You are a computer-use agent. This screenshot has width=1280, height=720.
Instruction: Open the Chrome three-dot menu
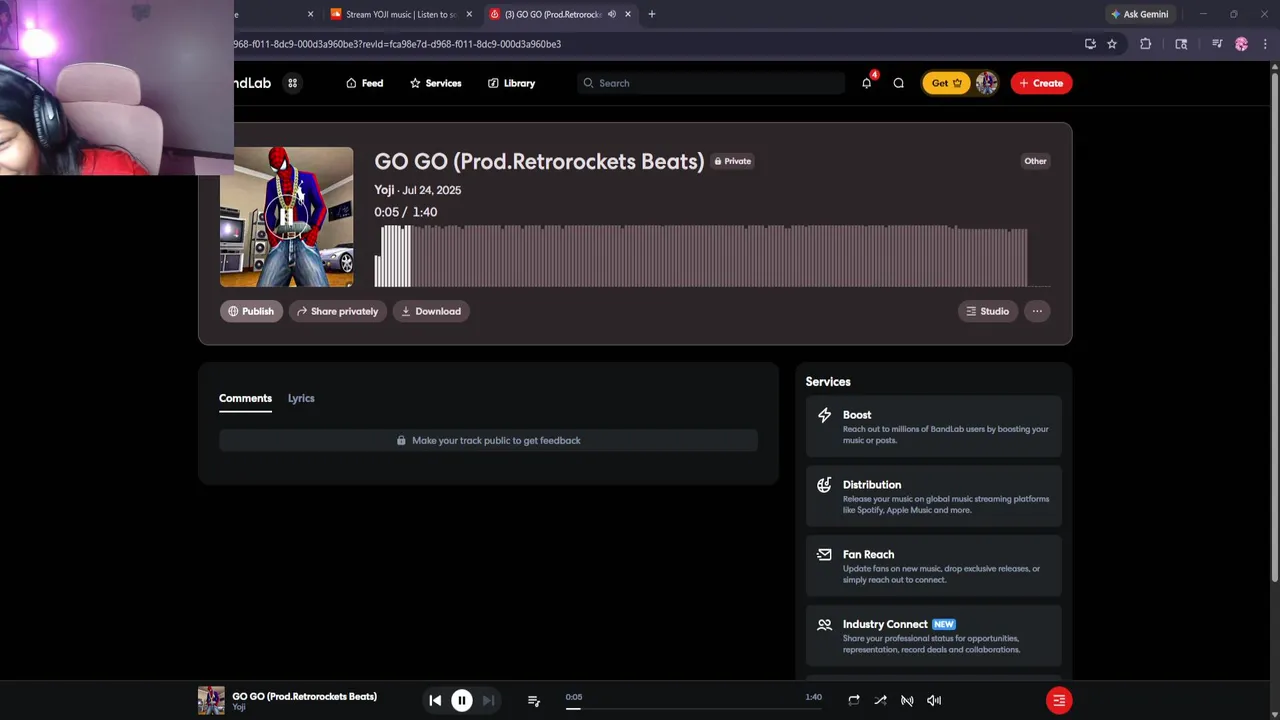[x=1265, y=44]
